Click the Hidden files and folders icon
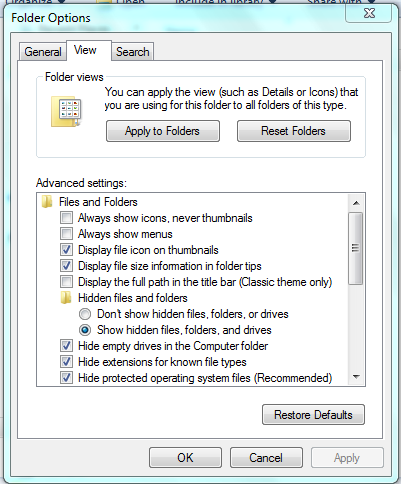This screenshot has width=401, height=484. point(66,298)
